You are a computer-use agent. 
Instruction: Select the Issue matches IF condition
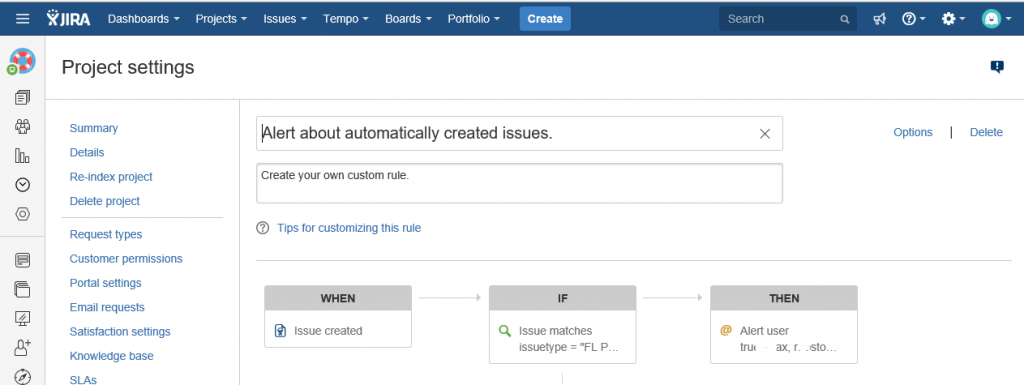coord(562,338)
